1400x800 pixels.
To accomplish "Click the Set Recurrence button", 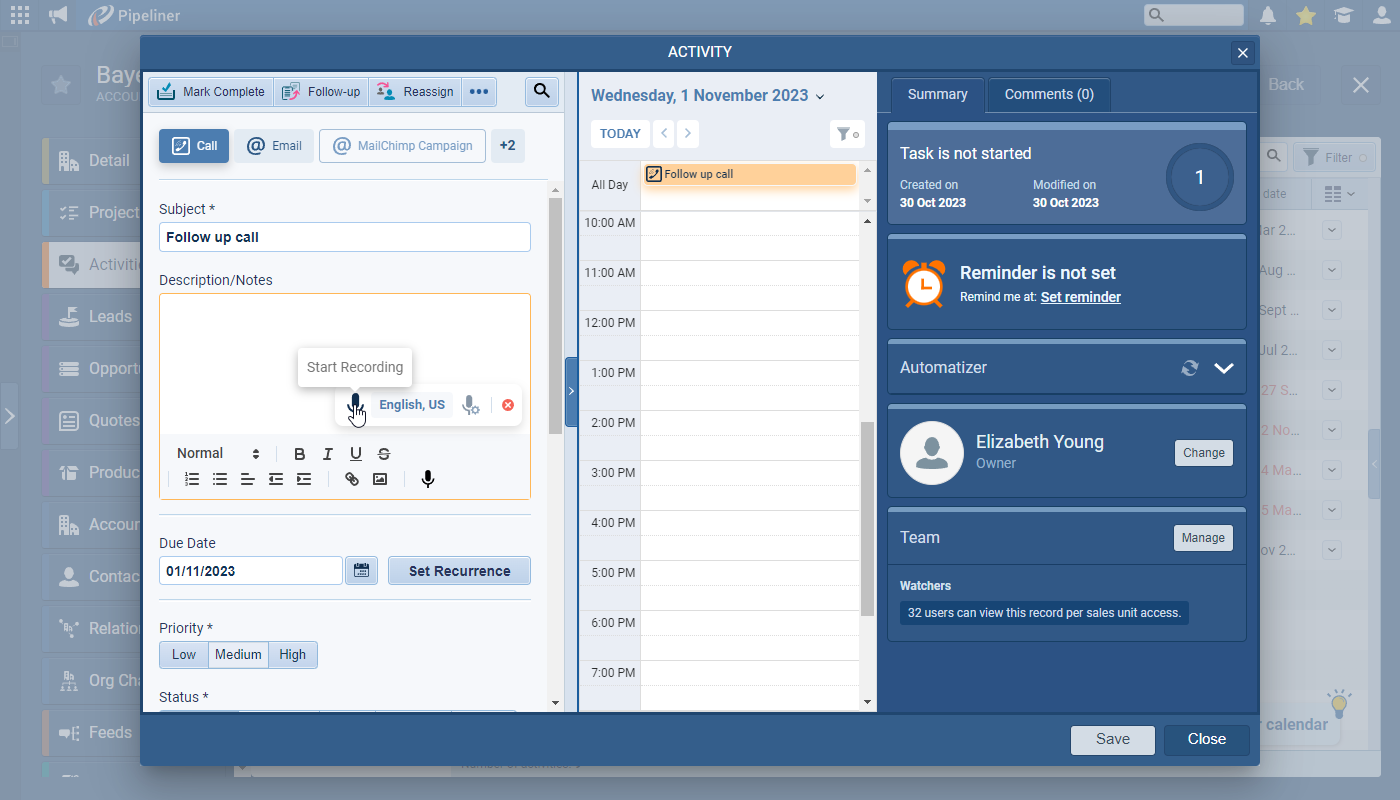I will coord(459,571).
